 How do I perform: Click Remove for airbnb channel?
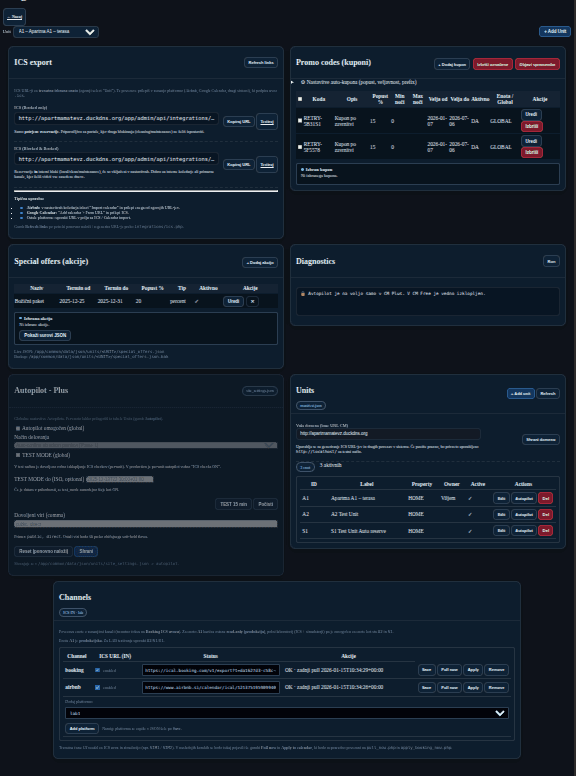click(x=496, y=687)
